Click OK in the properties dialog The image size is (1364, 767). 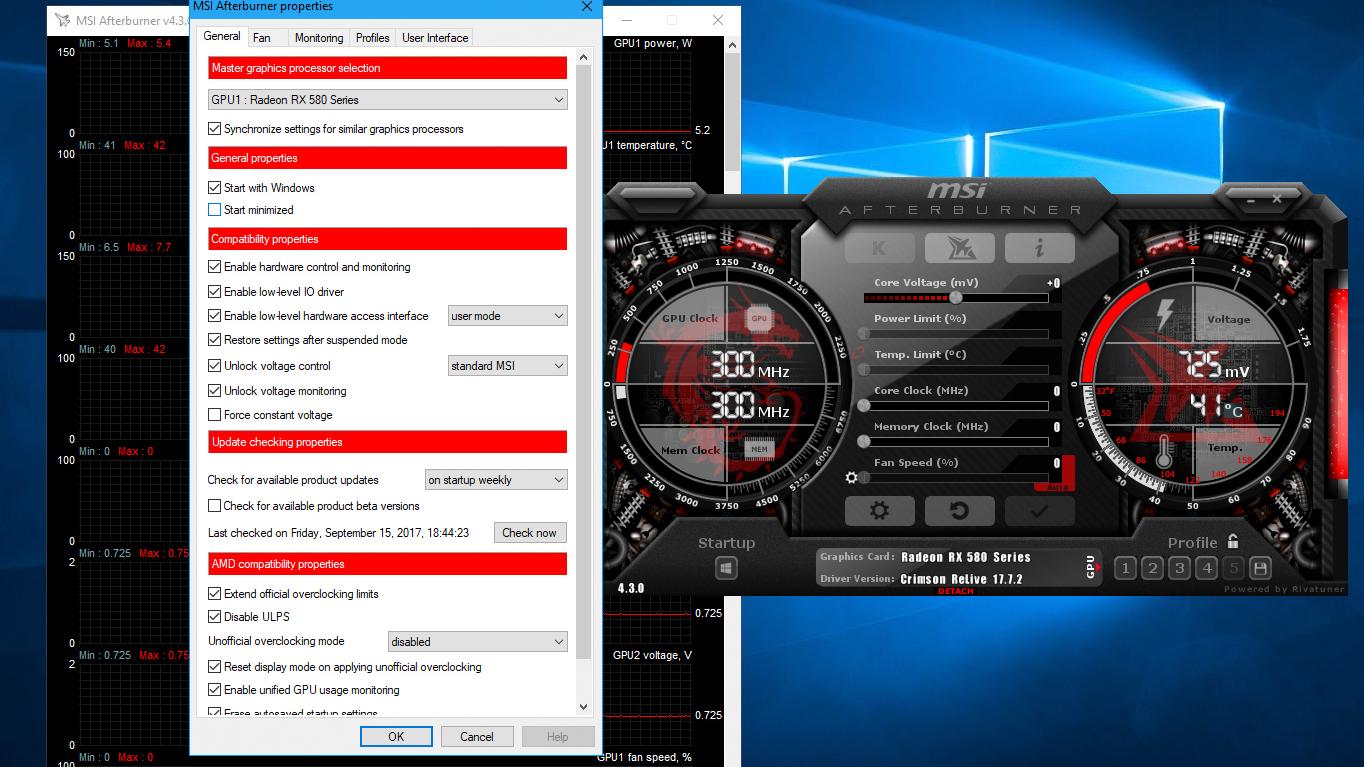click(396, 737)
